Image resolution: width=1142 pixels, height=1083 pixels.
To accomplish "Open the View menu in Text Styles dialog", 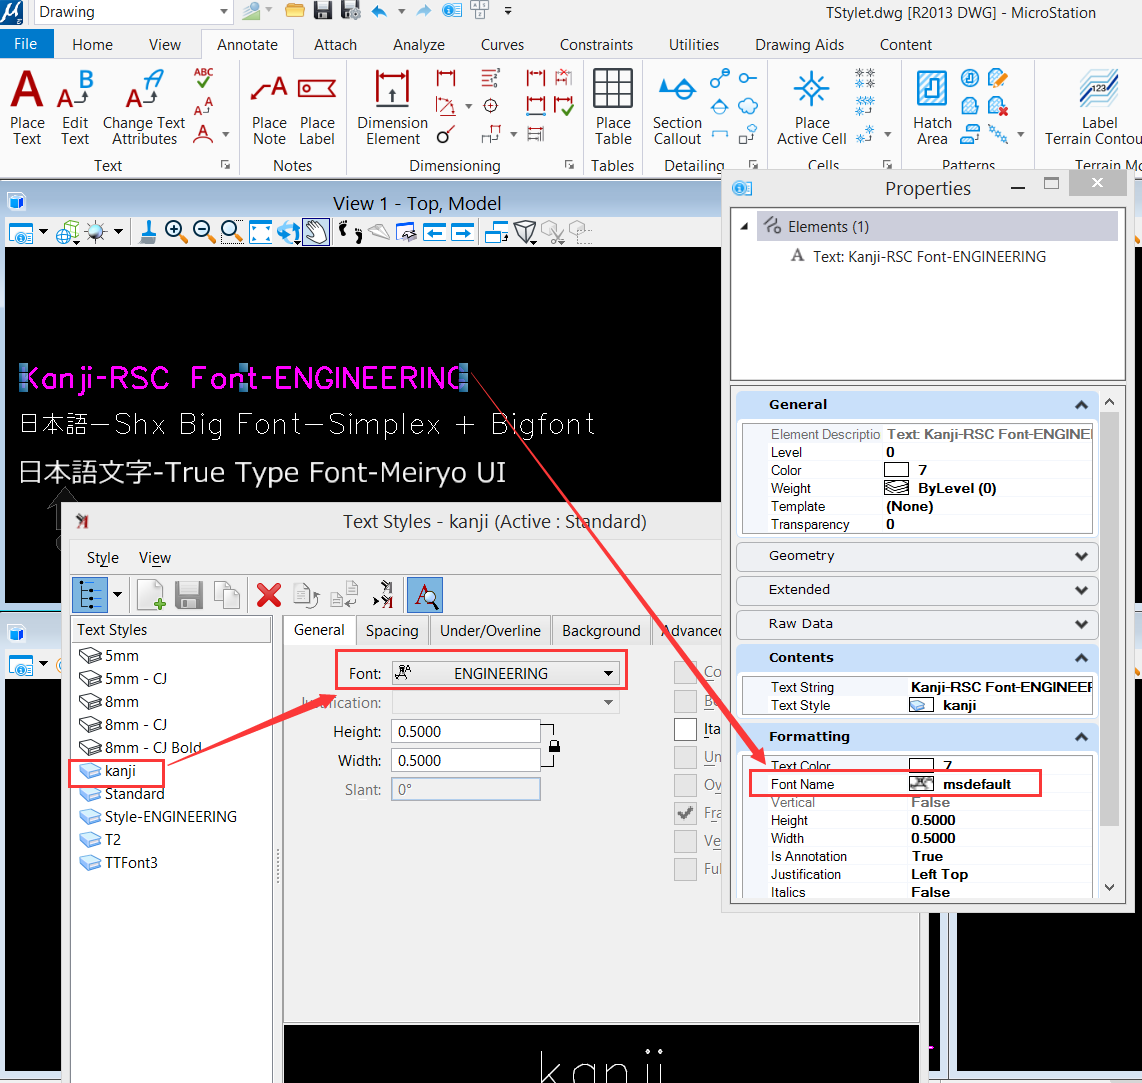I will tap(154, 558).
